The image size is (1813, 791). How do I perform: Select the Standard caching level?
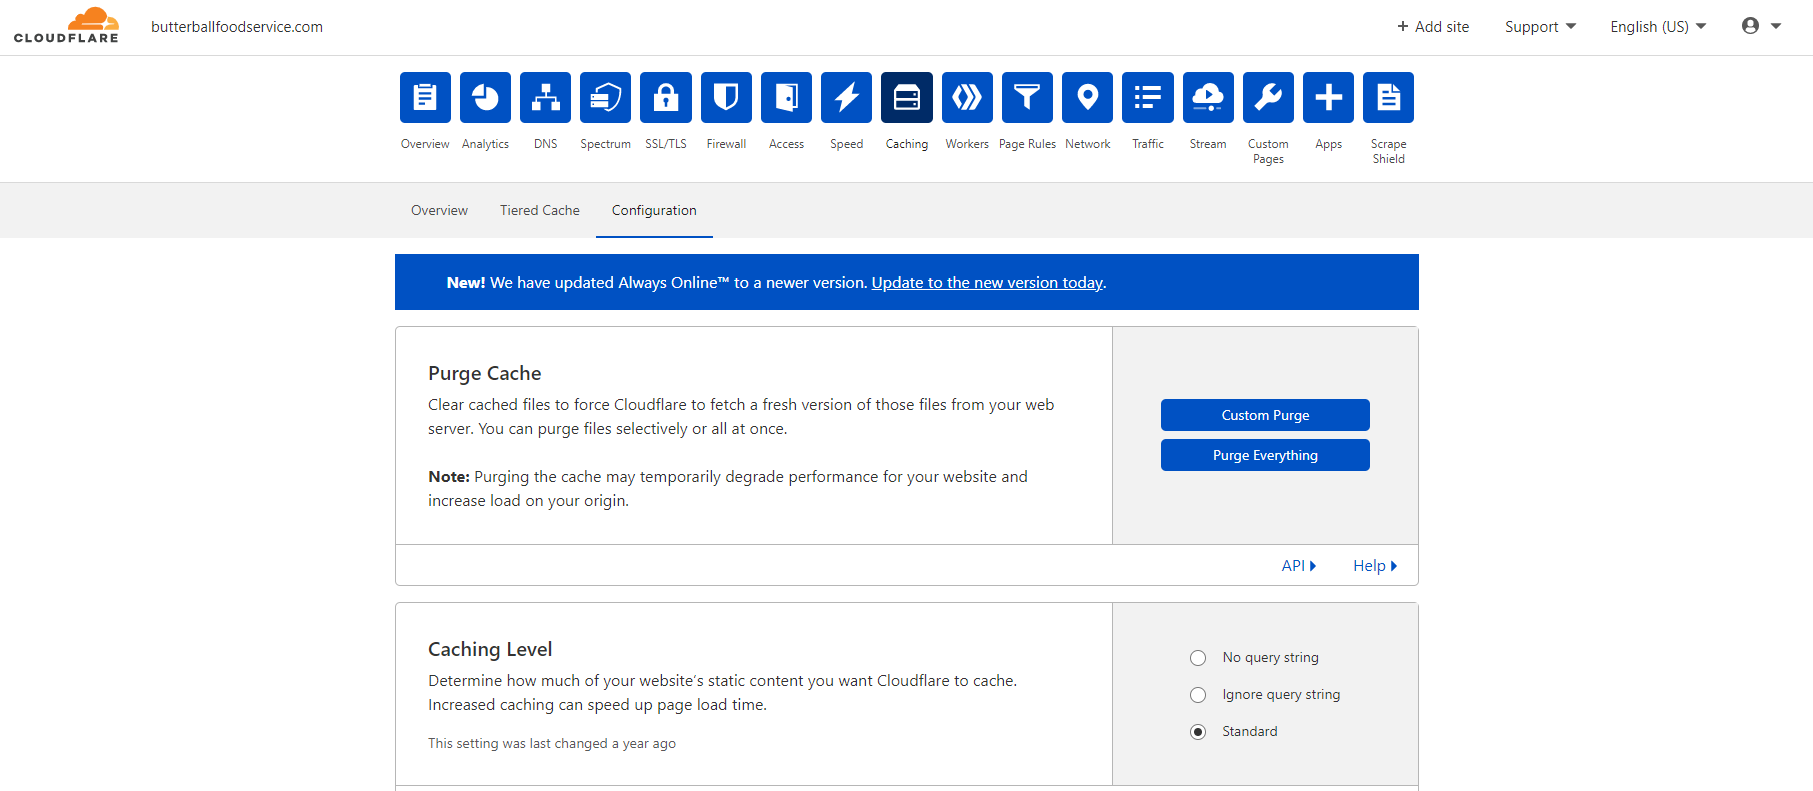coord(1198,732)
